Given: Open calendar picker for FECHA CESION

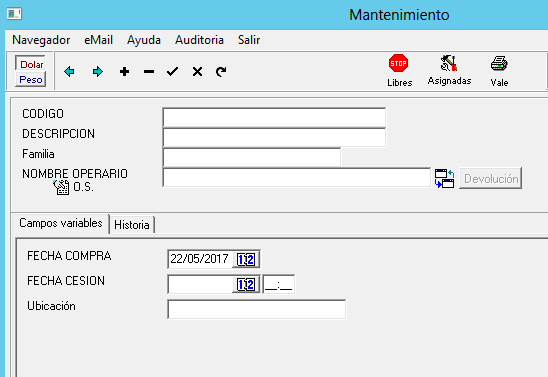Looking at the screenshot, I should 246,284.
